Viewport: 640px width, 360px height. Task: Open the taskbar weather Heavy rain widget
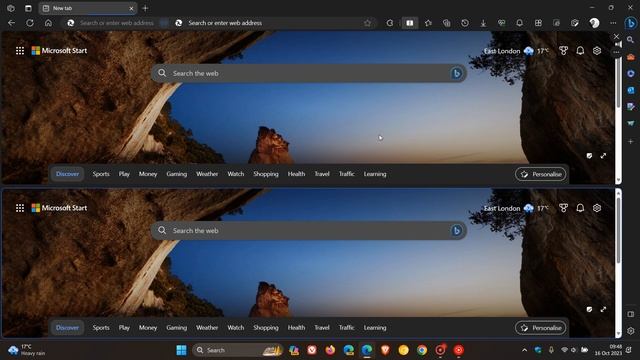(x=27, y=350)
